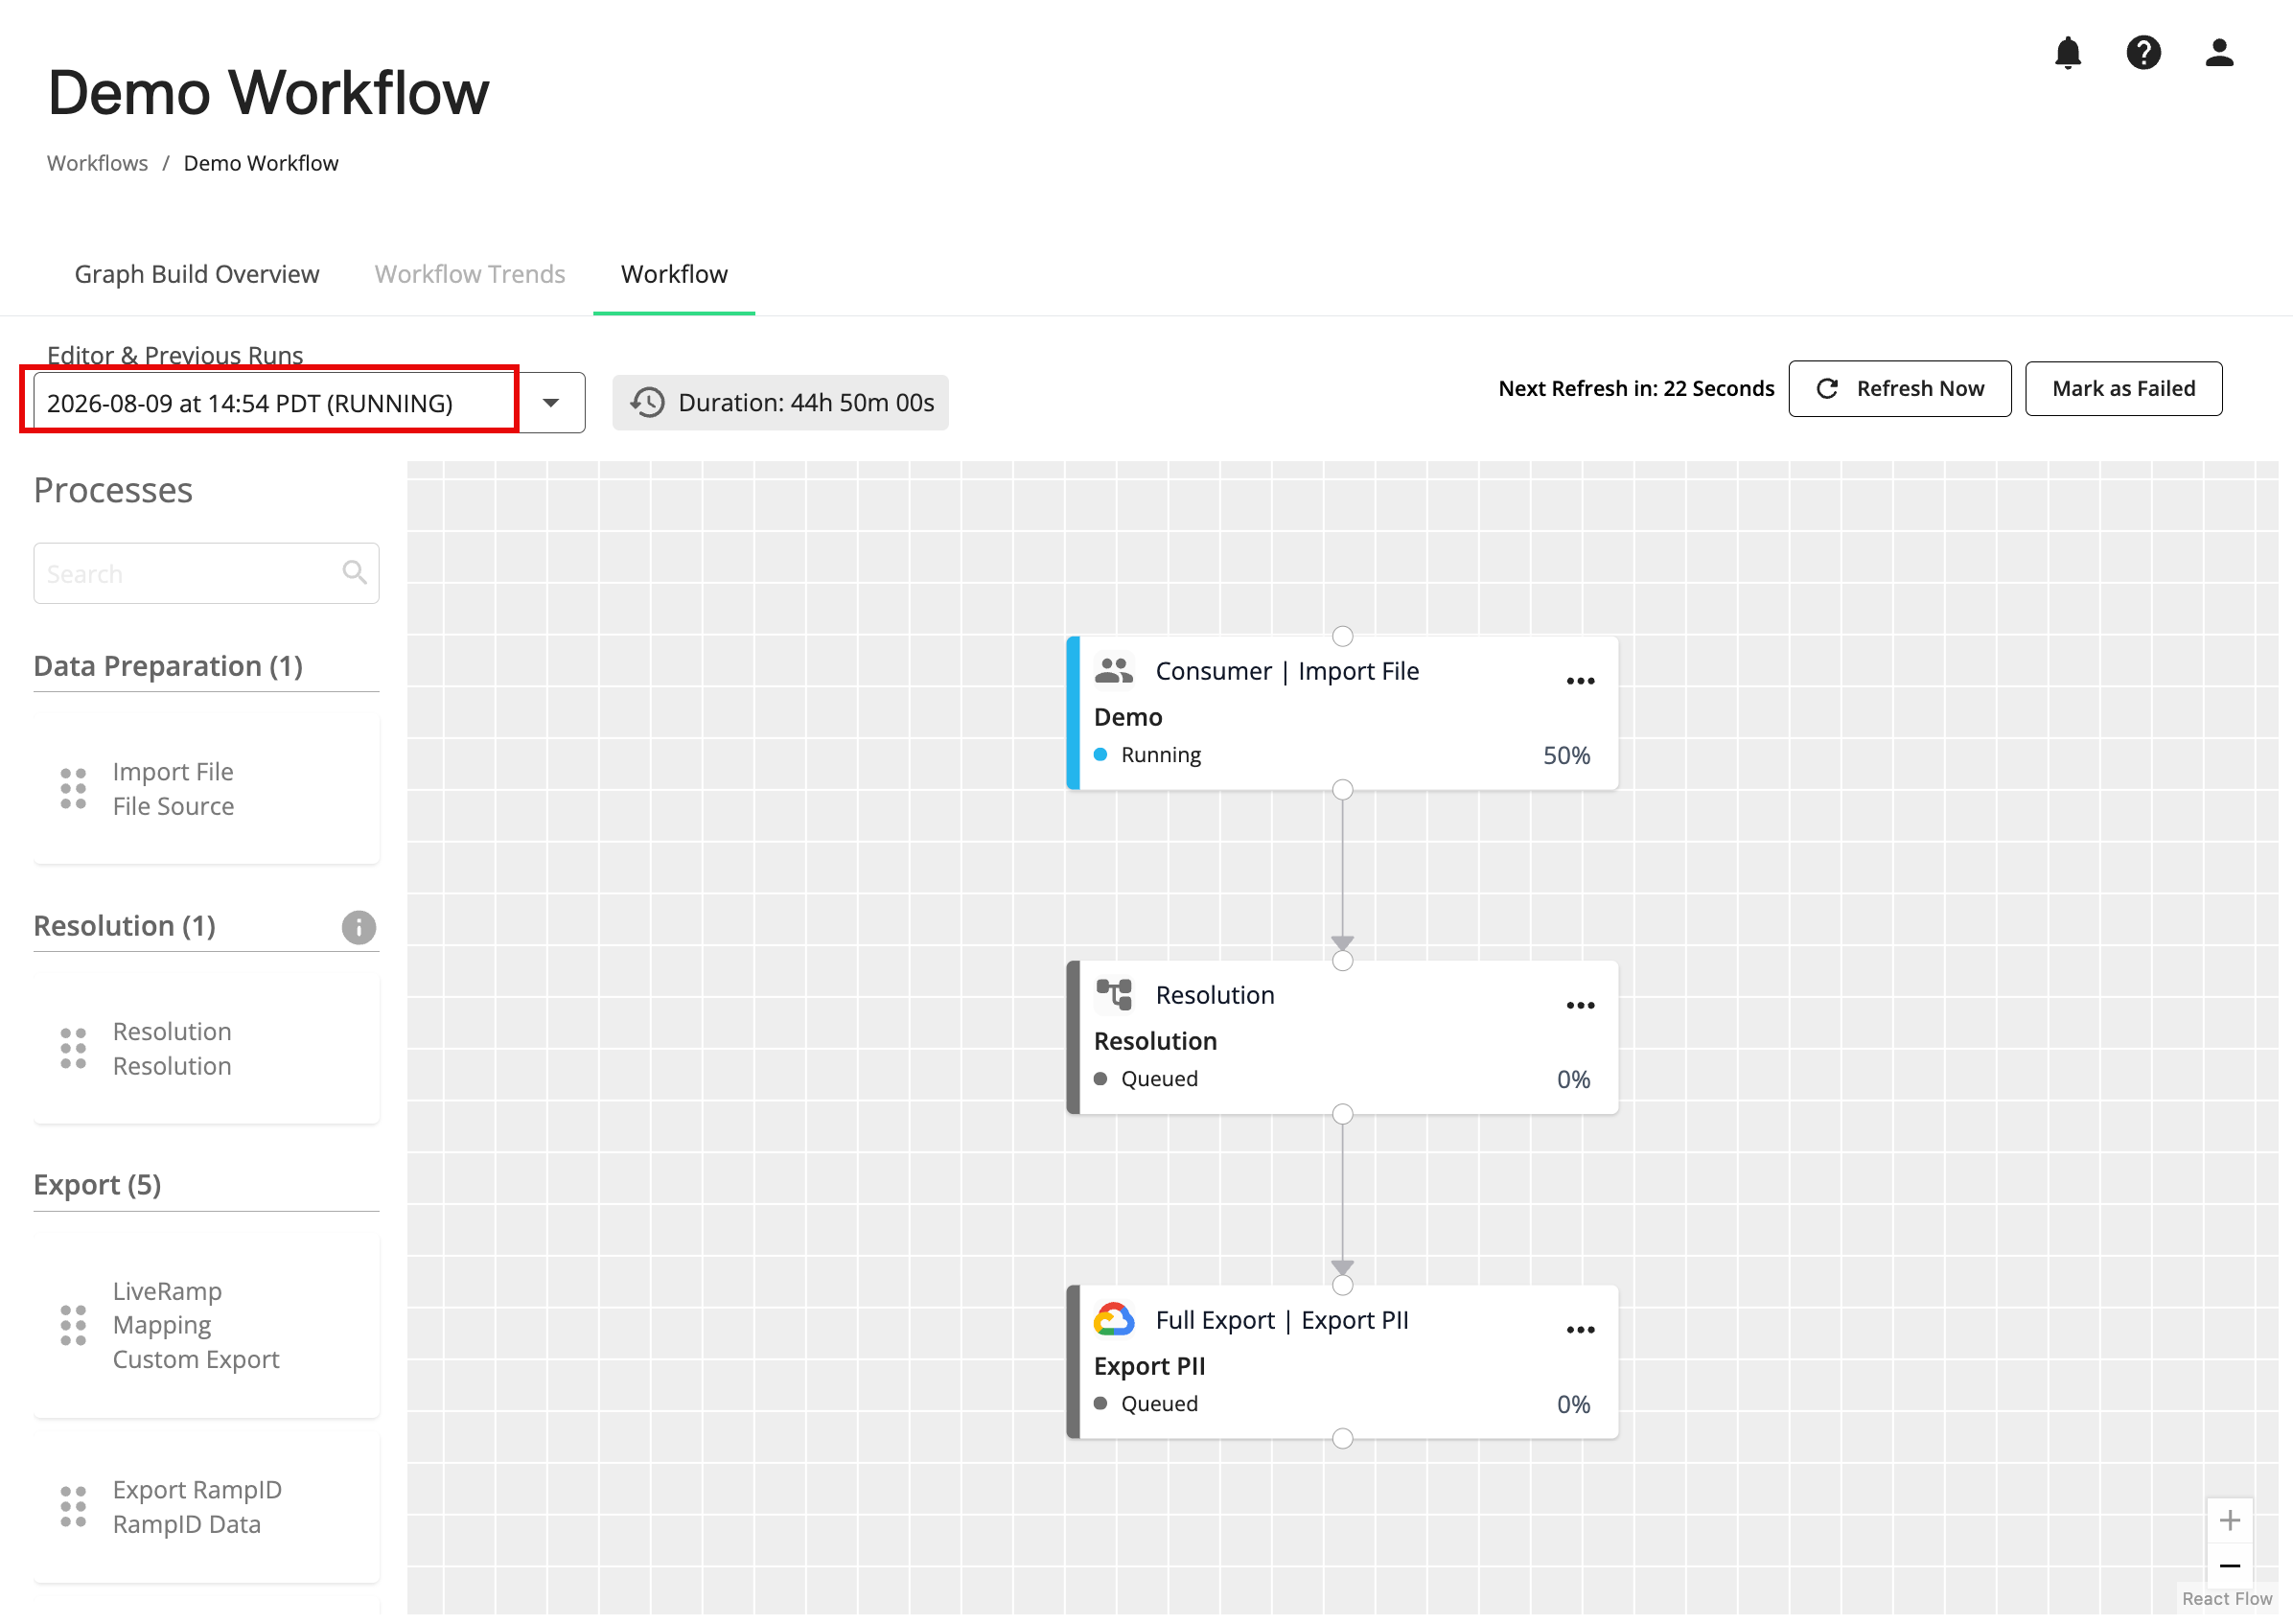Click the top connector handle of Consumer node

1342,636
